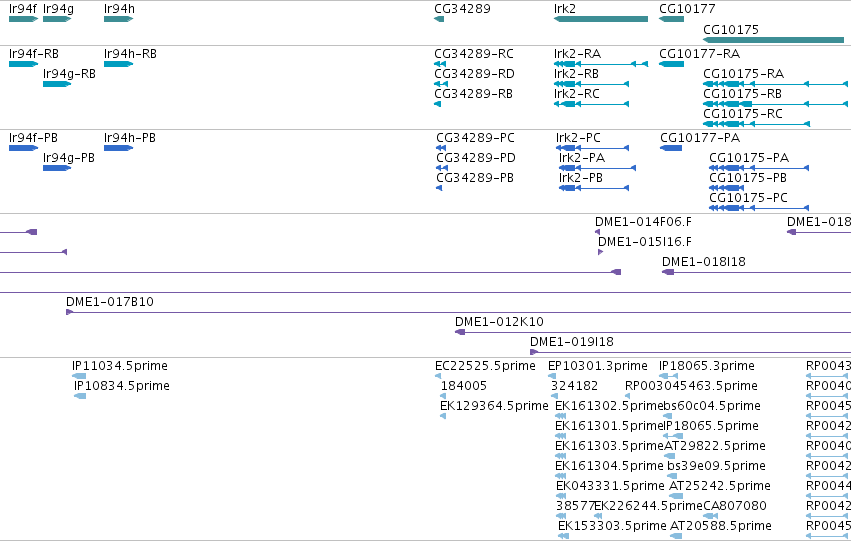This screenshot has width=851, height=541.
Task: Click the bs39e09.5prime EST
Action: click(x=672, y=476)
